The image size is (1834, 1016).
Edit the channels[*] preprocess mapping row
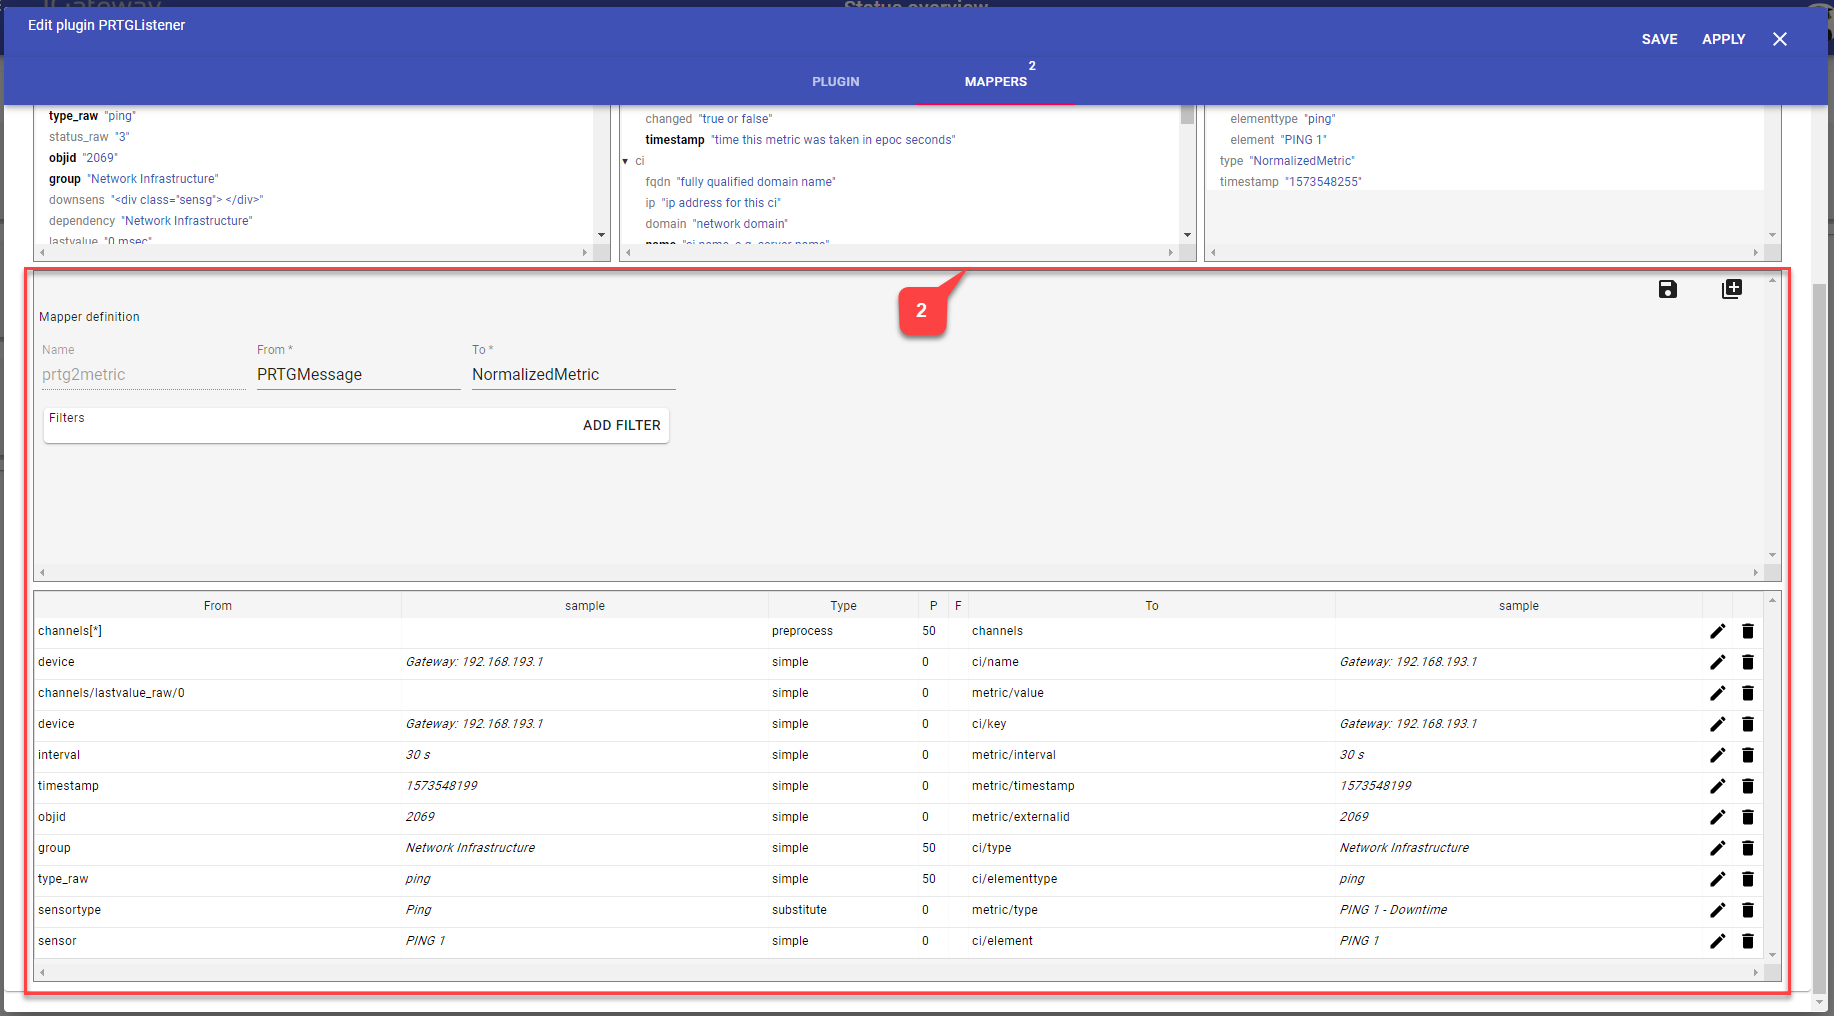point(1717,631)
